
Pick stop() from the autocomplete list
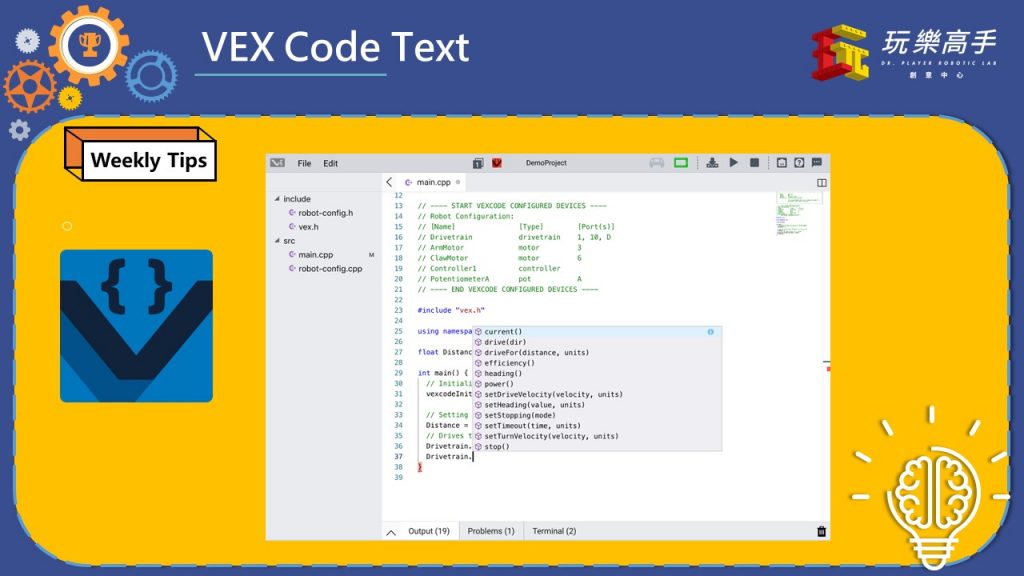pos(597,447)
